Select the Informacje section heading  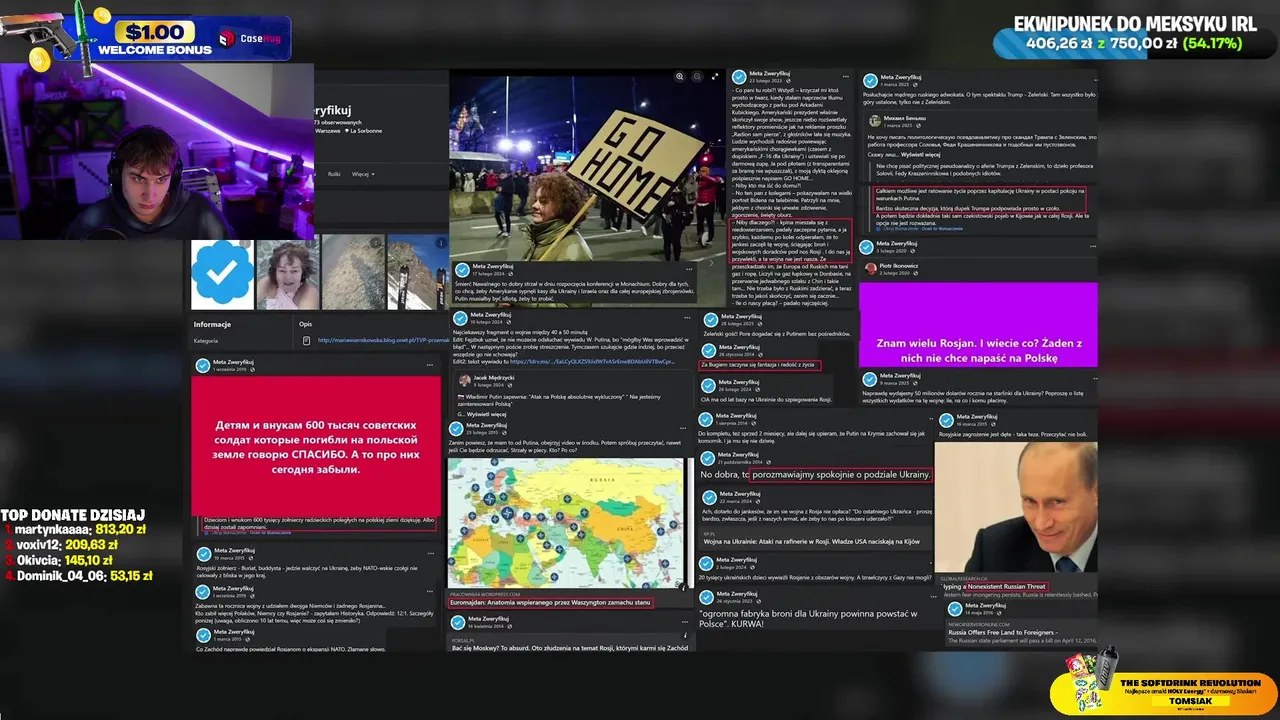point(212,324)
